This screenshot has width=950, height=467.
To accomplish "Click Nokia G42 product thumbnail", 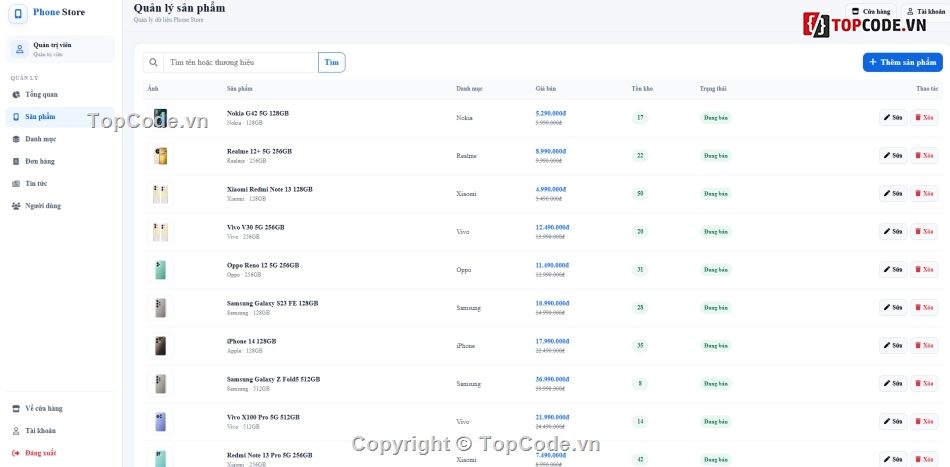I will pyautogui.click(x=161, y=118).
